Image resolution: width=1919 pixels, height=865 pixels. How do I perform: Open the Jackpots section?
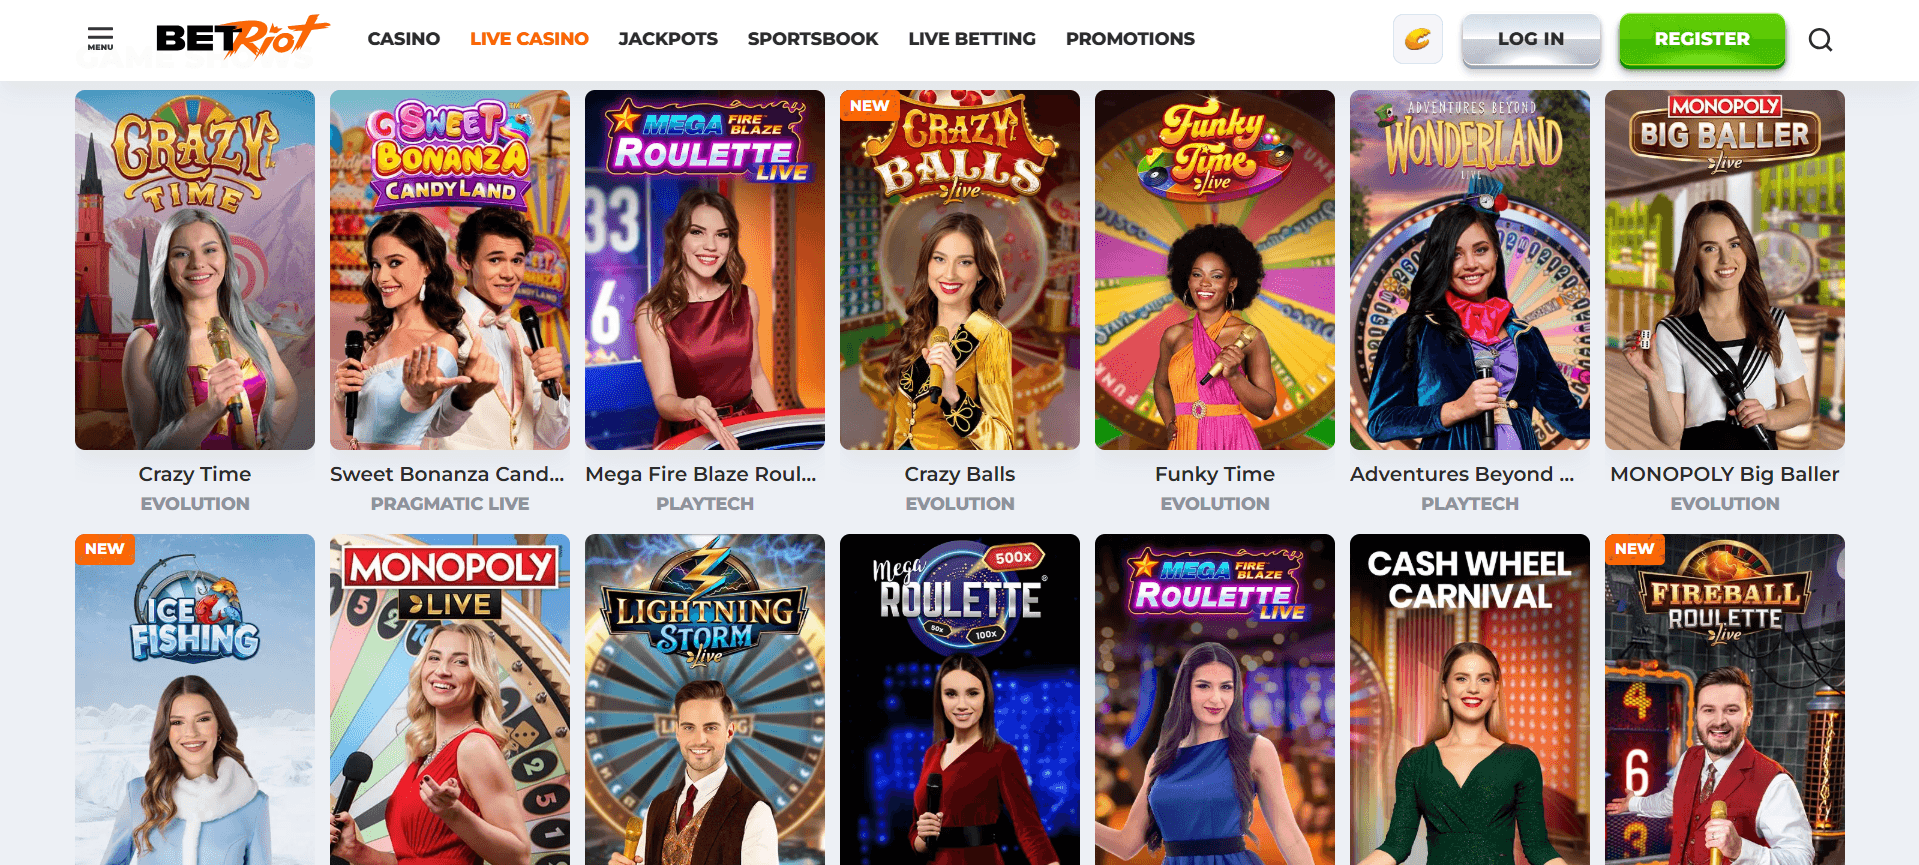coord(668,39)
